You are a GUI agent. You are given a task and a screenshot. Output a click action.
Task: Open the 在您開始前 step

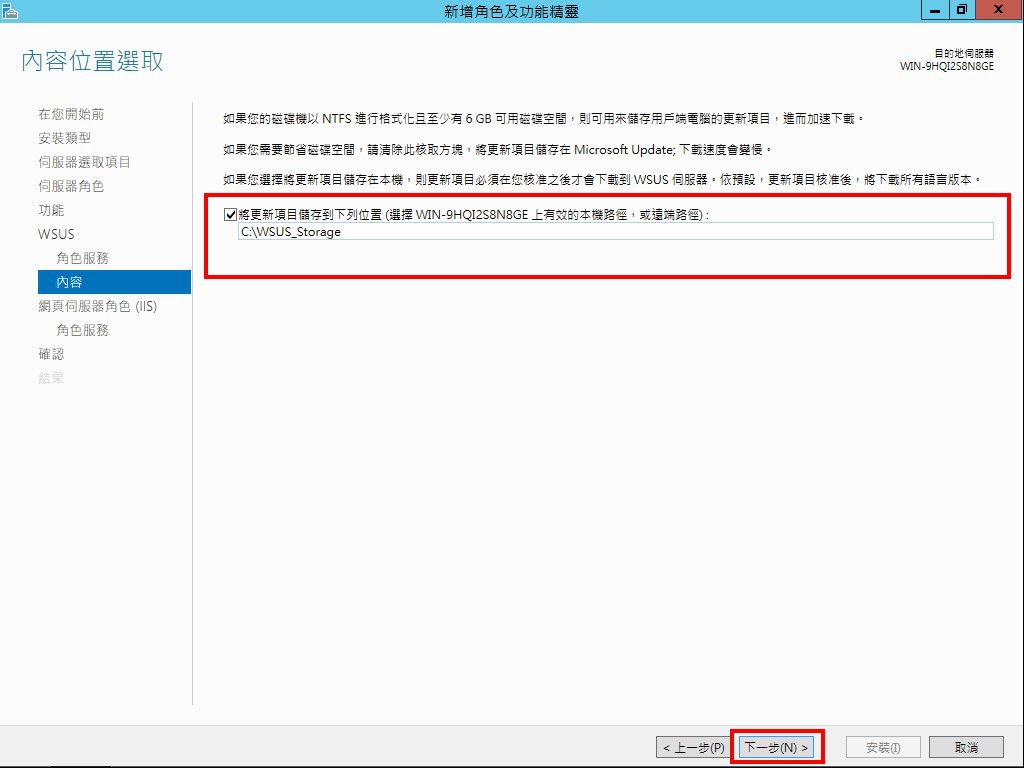pos(71,114)
